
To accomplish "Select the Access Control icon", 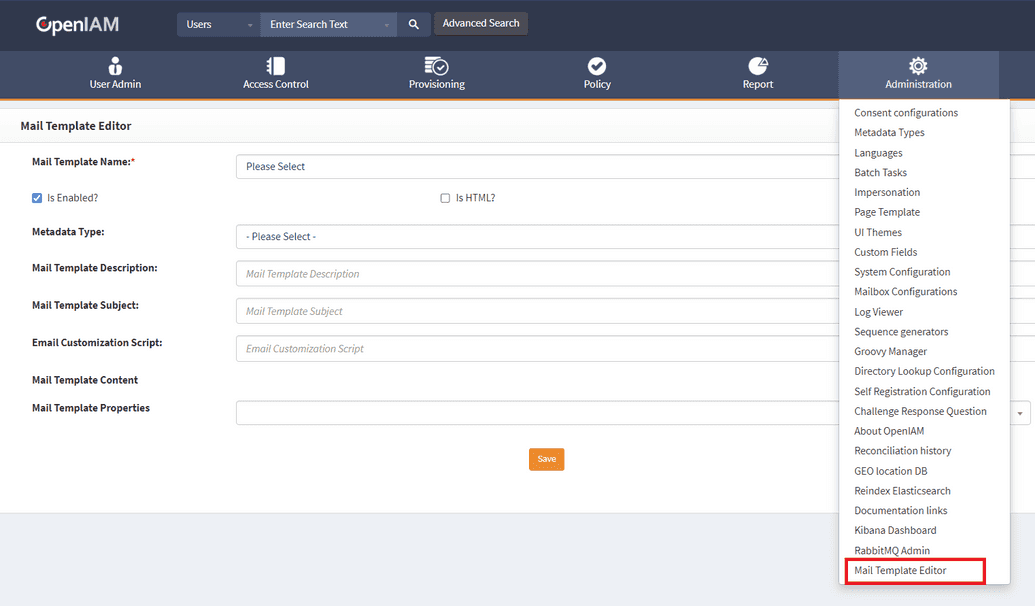I will tap(276, 74).
